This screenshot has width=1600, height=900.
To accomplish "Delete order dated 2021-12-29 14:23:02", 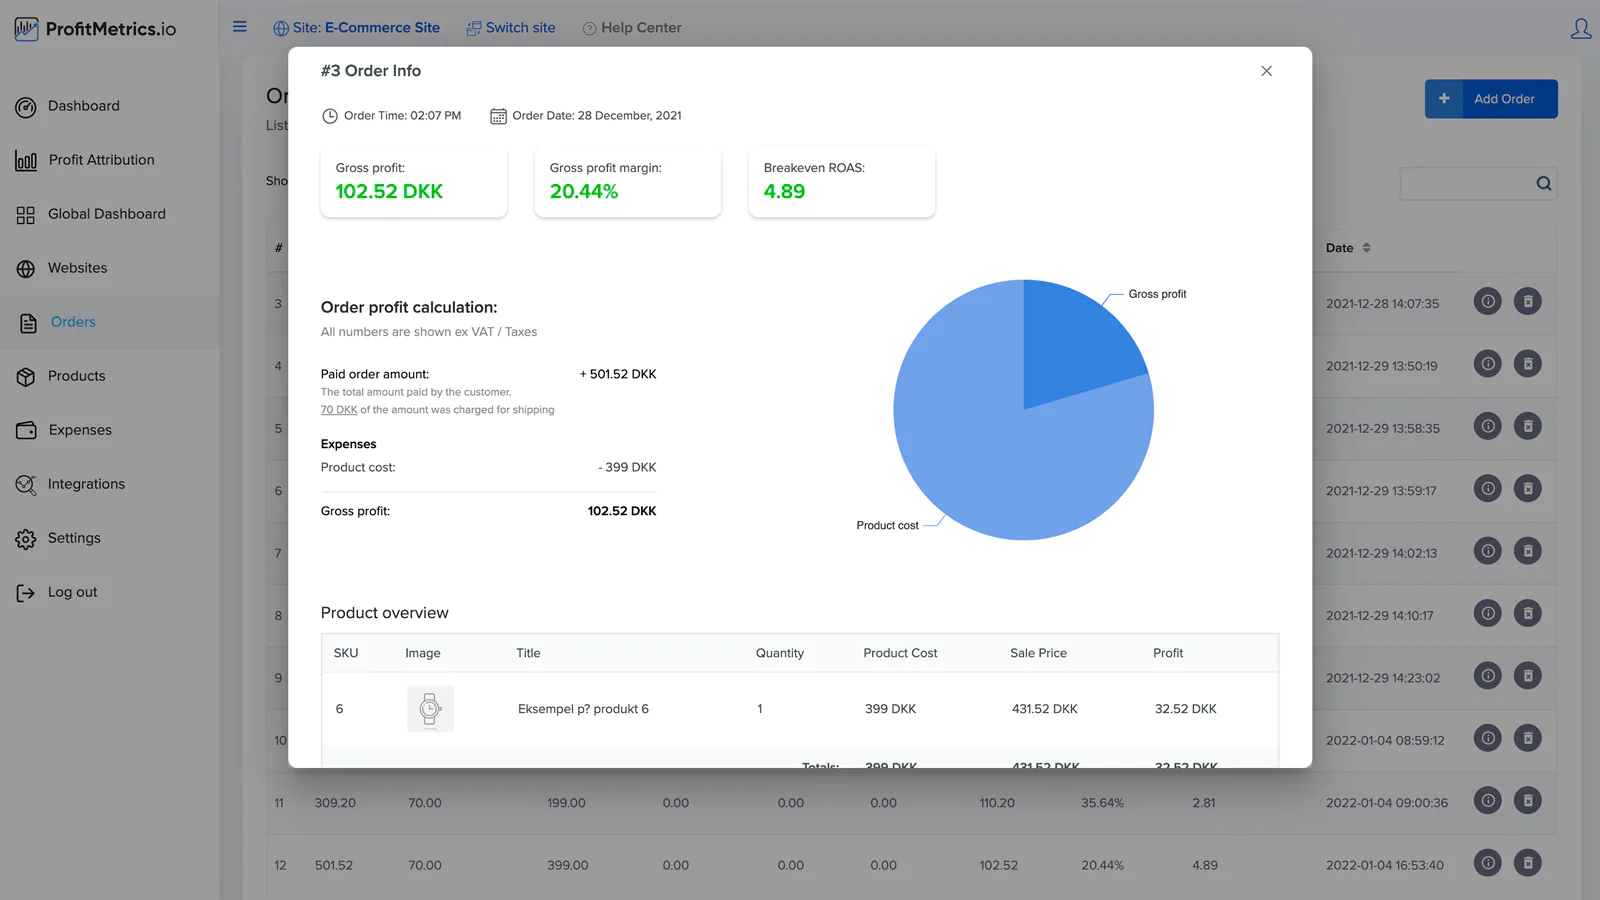I will click(x=1528, y=676).
